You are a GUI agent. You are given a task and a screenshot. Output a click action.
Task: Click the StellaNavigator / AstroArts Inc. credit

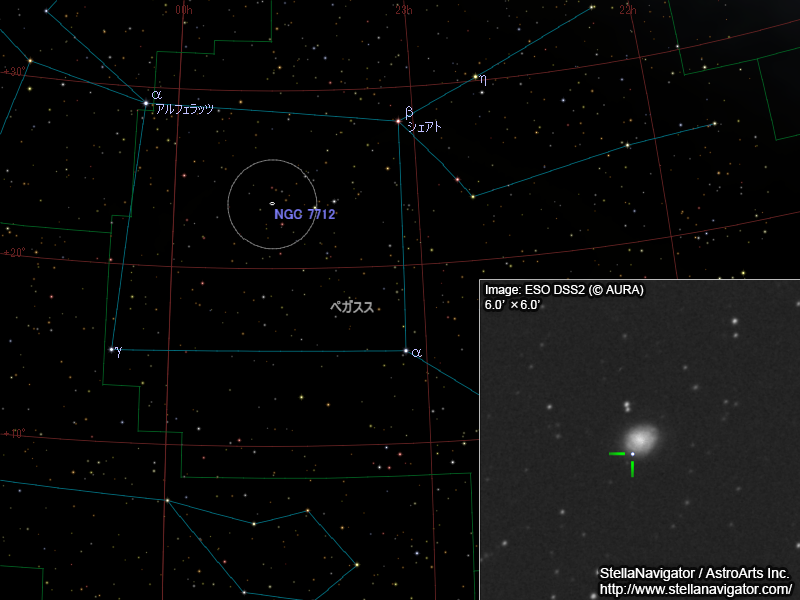click(x=694, y=573)
